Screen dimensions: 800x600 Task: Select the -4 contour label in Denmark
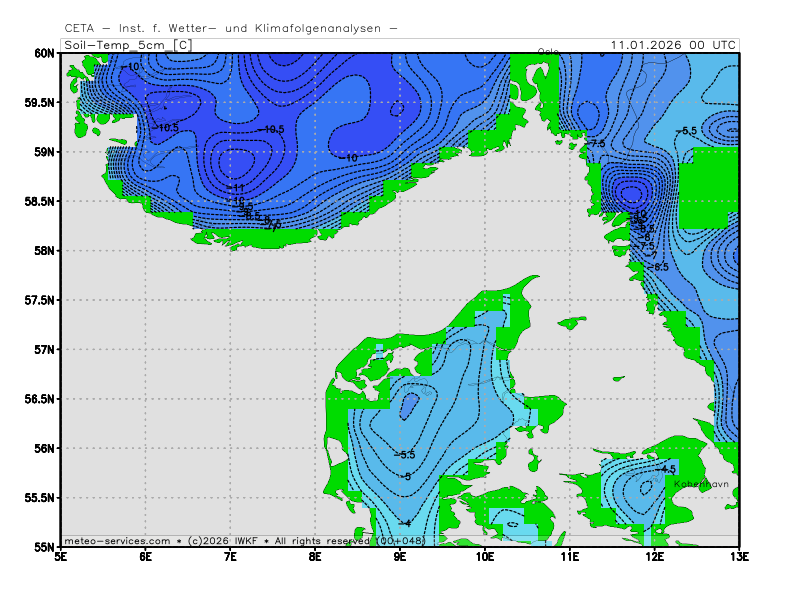405,523
